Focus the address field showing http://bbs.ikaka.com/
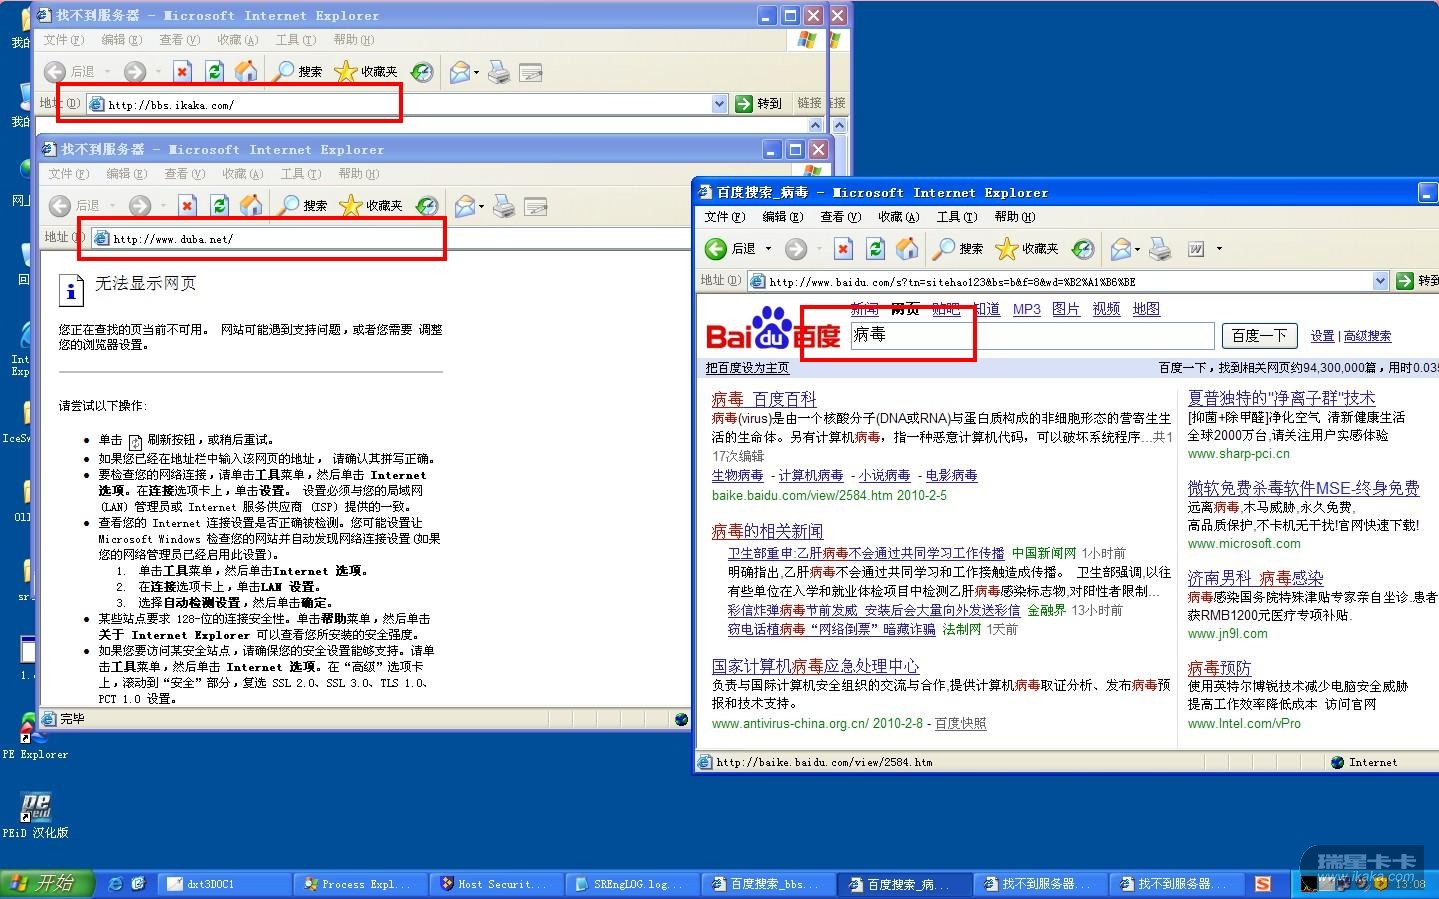Viewport: 1439px width, 899px height. [407, 104]
